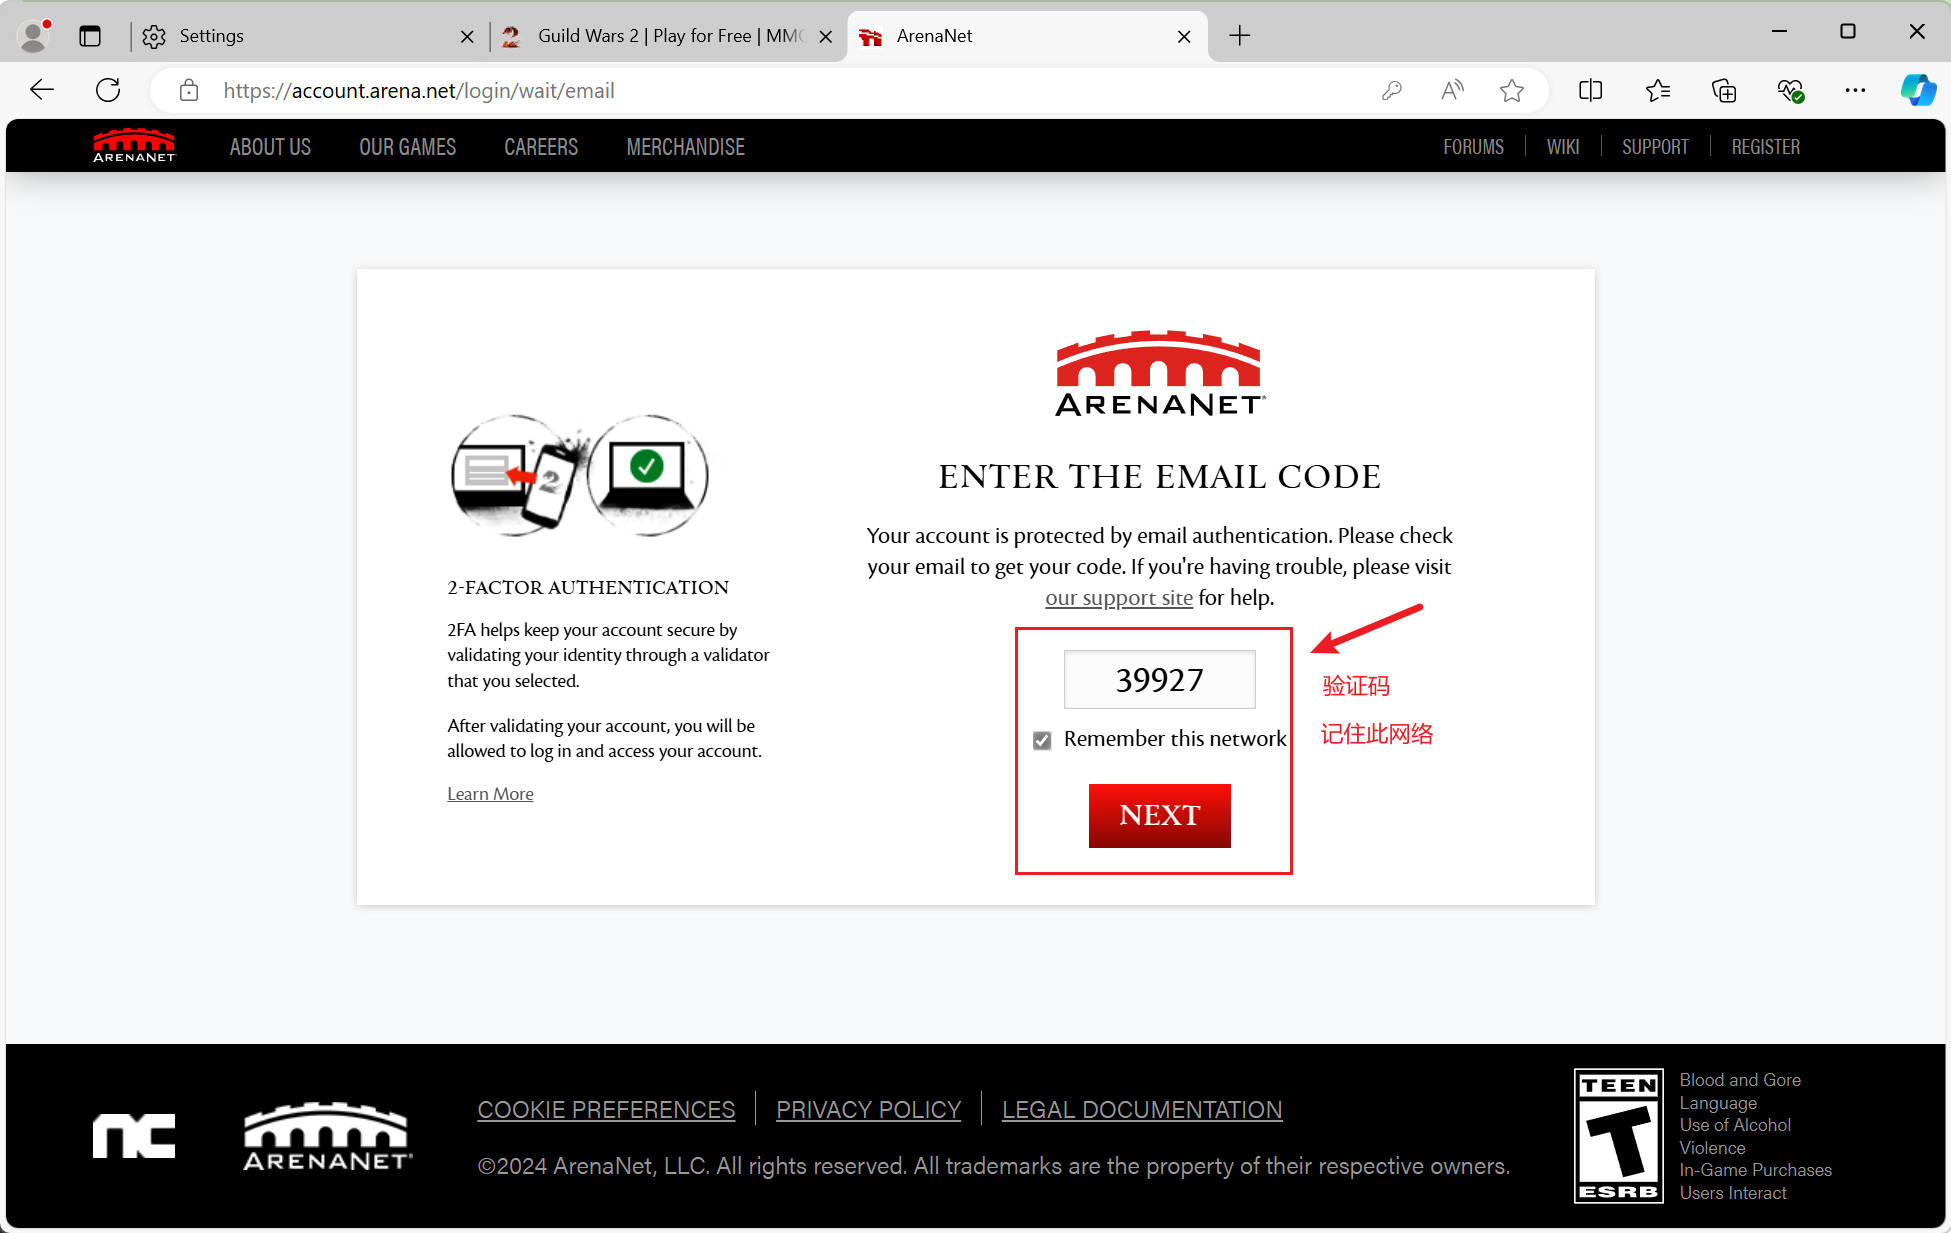
Task: Open the REGISTER link
Action: tap(1765, 147)
